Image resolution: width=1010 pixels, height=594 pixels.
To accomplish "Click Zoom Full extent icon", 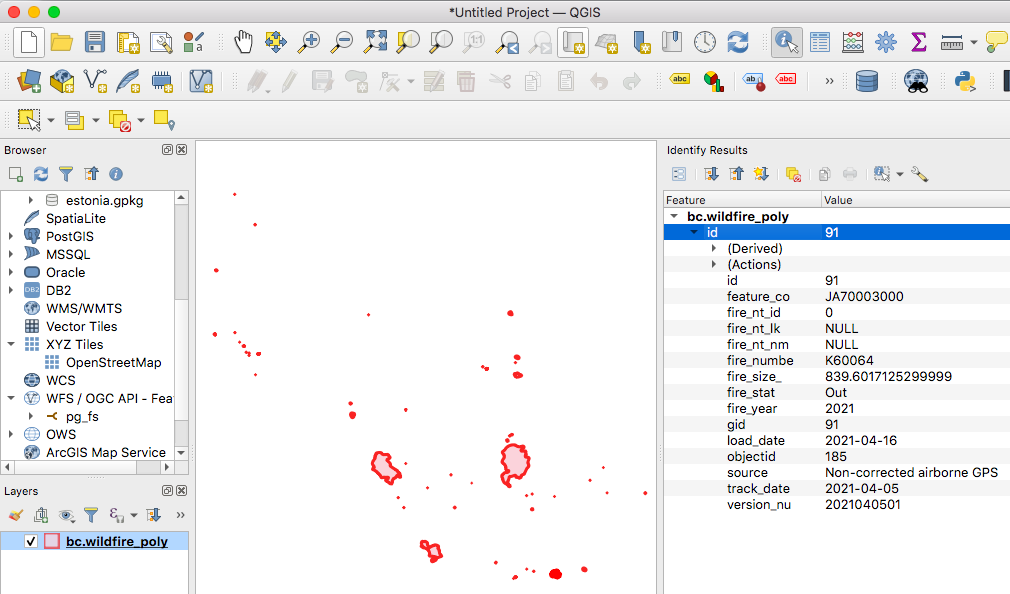I will [375, 43].
